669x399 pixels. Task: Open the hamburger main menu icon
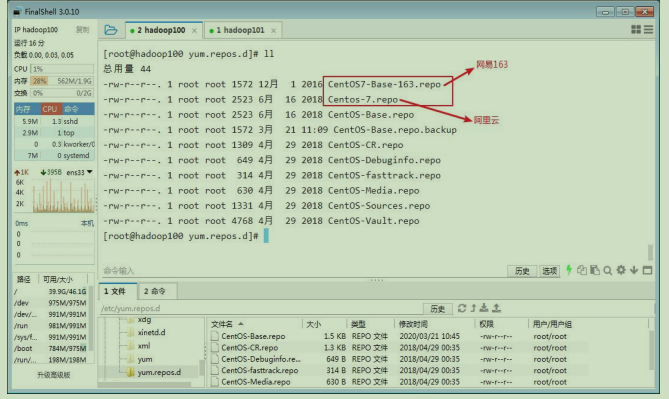pos(649,29)
